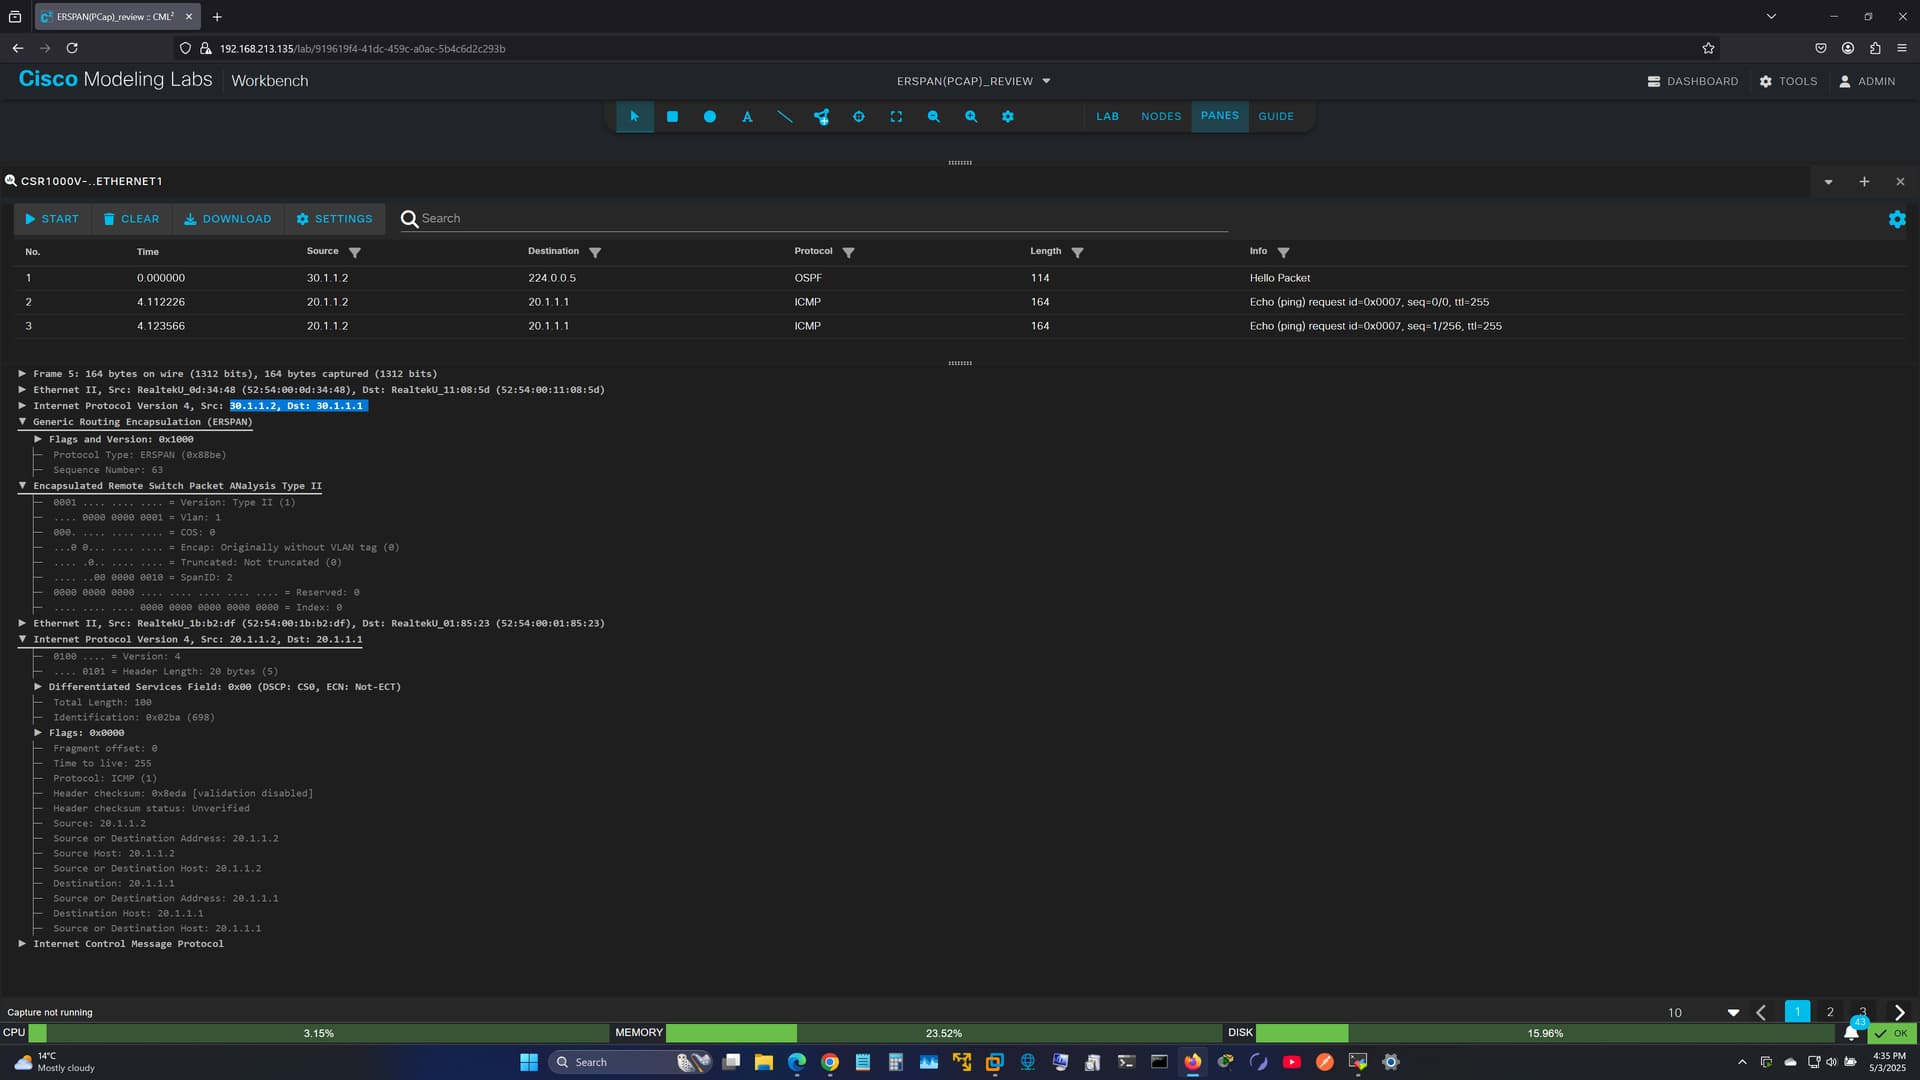The height and width of the screenshot is (1080, 1920).
Task: Zoom in on the workbench canvas
Action: 970,116
